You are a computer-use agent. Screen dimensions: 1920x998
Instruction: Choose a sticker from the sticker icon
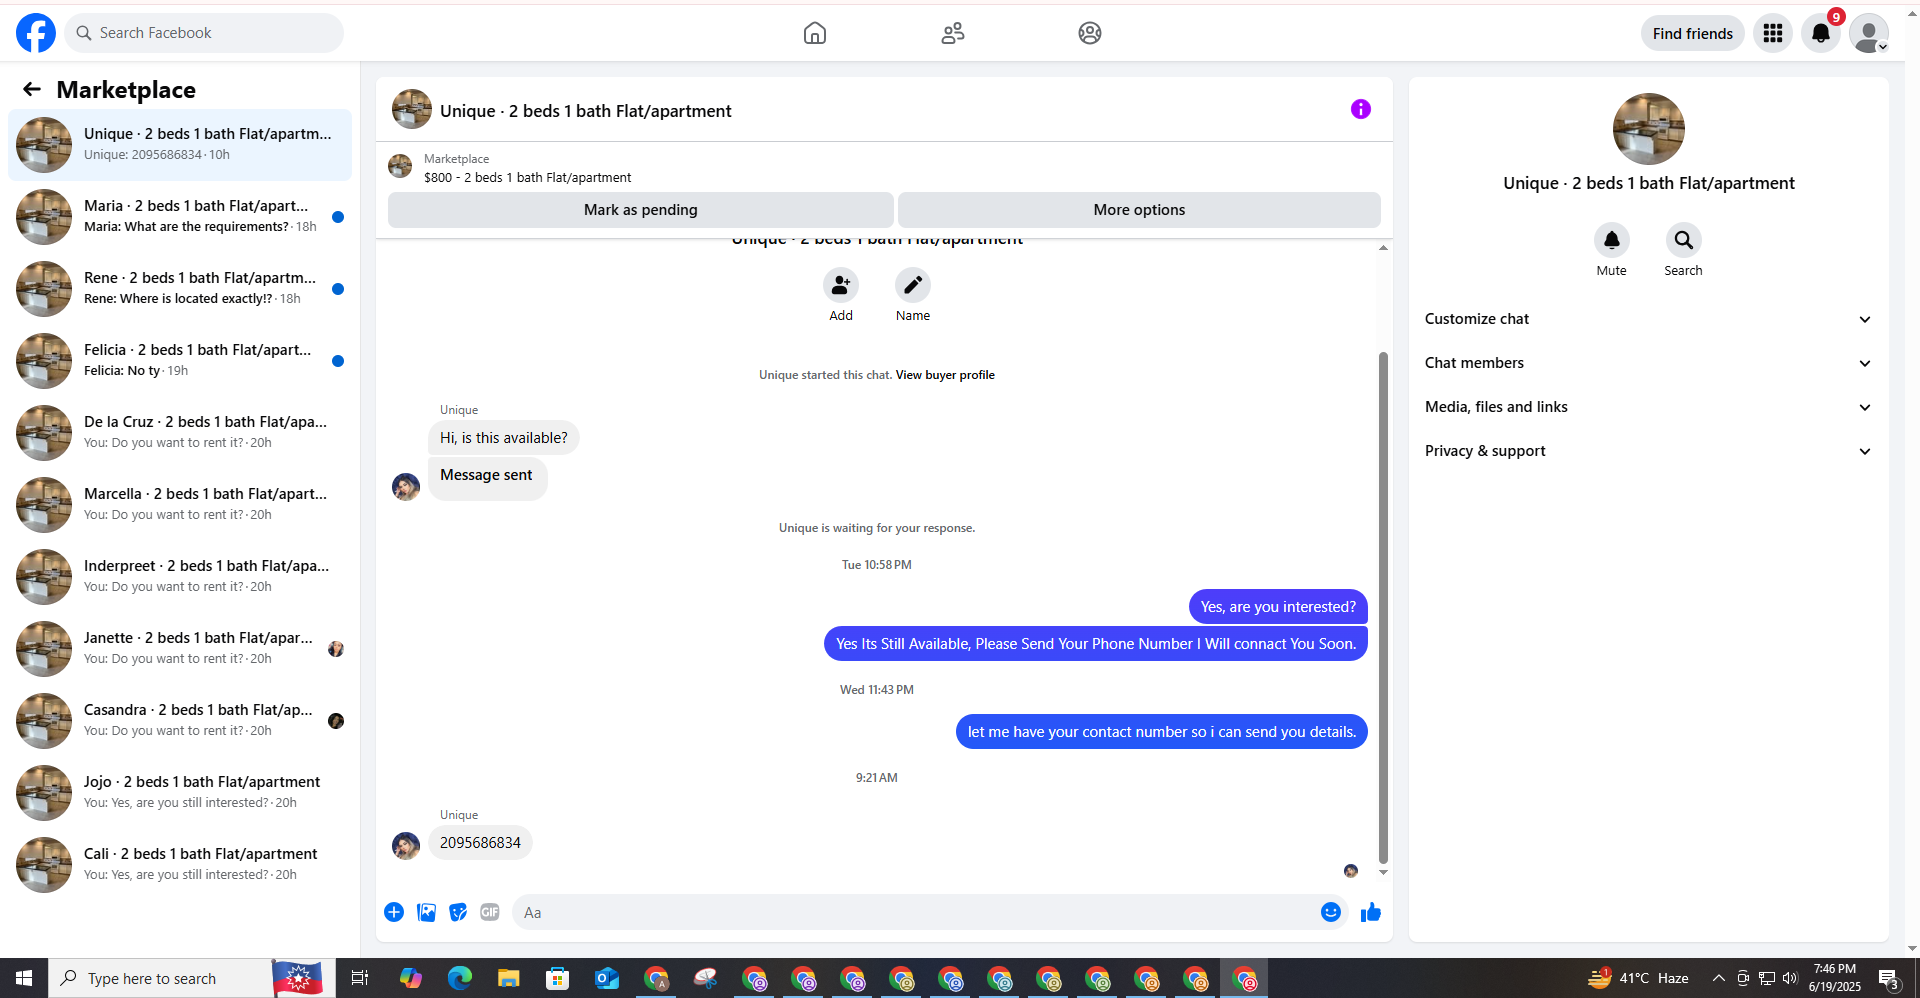click(458, 912)
